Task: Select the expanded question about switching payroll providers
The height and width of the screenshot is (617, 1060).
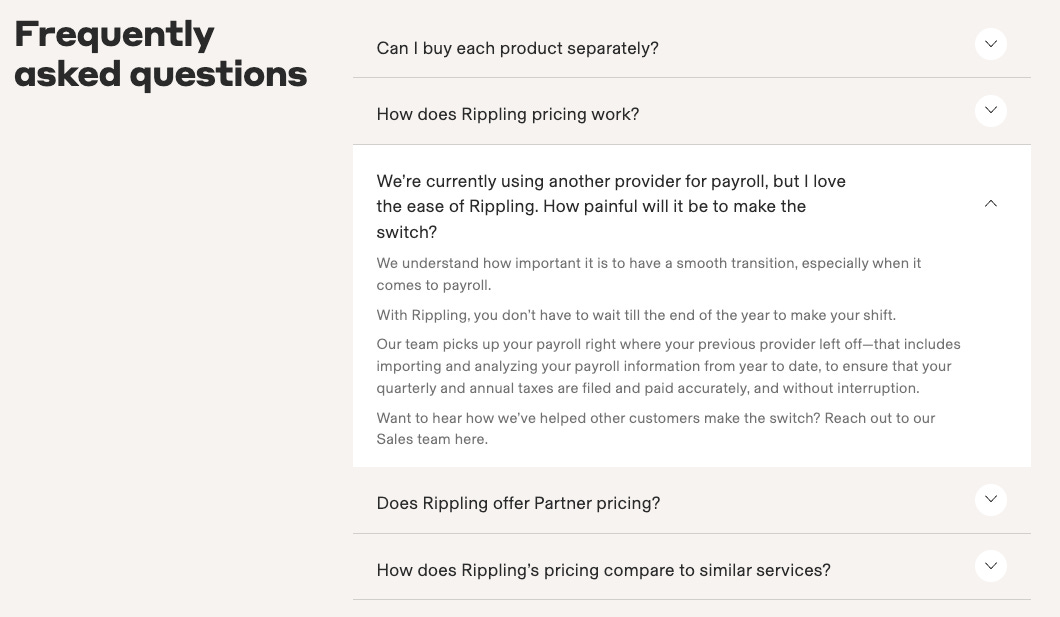Action: coord(610,206)
